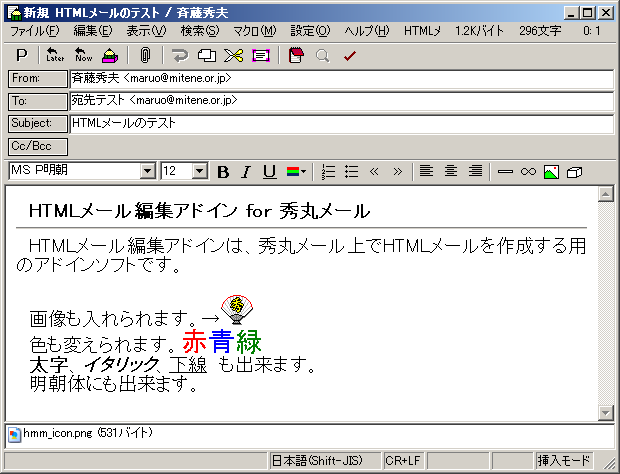Click the magenta-cornered select-all icon
The height and width of the screenshot is (474, 620).
click(261, 55)
